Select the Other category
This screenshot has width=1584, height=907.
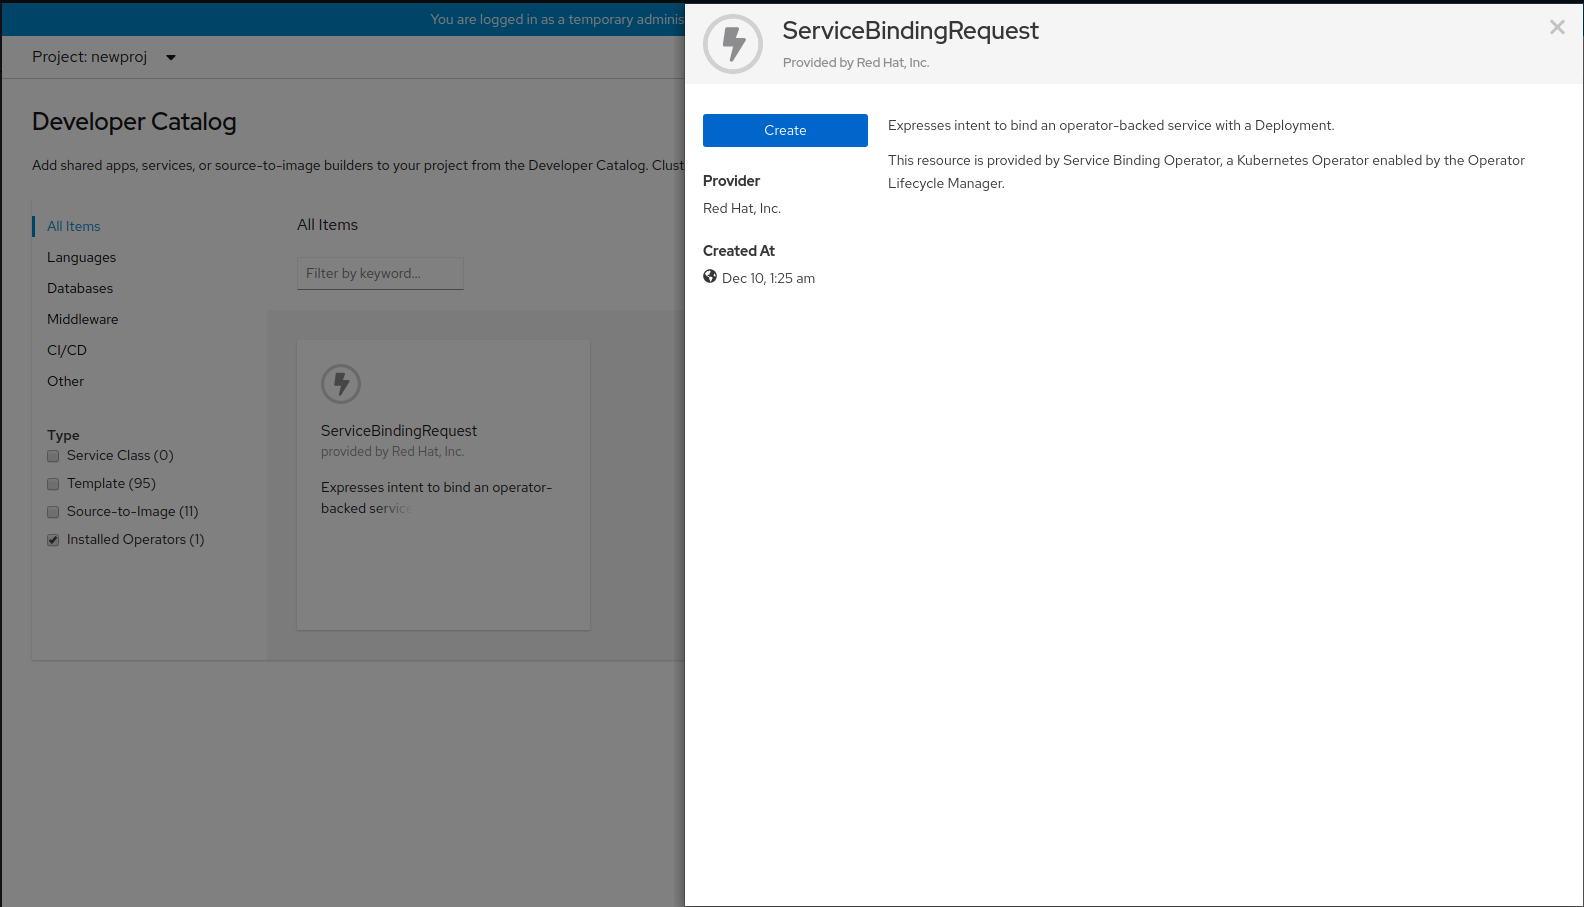point(65,381)
